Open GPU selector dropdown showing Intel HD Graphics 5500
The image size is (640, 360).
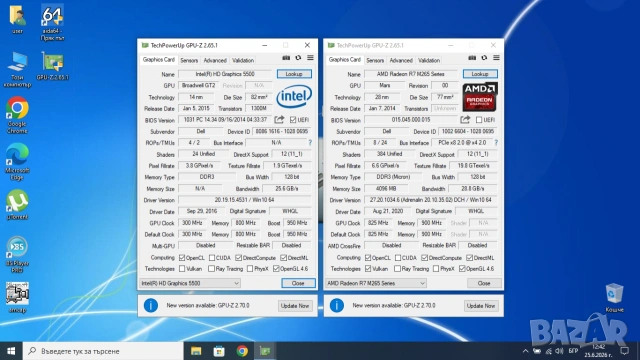click(190, 283)
